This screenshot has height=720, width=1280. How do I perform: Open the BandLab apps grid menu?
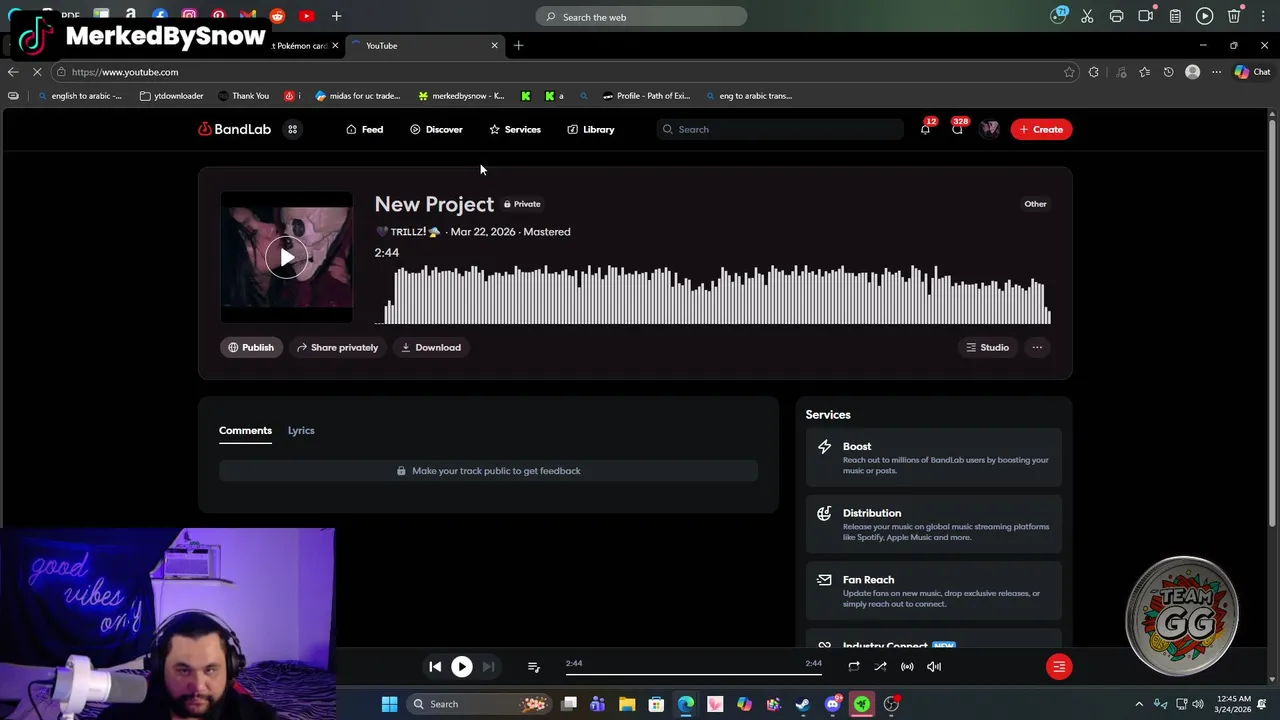292,129
